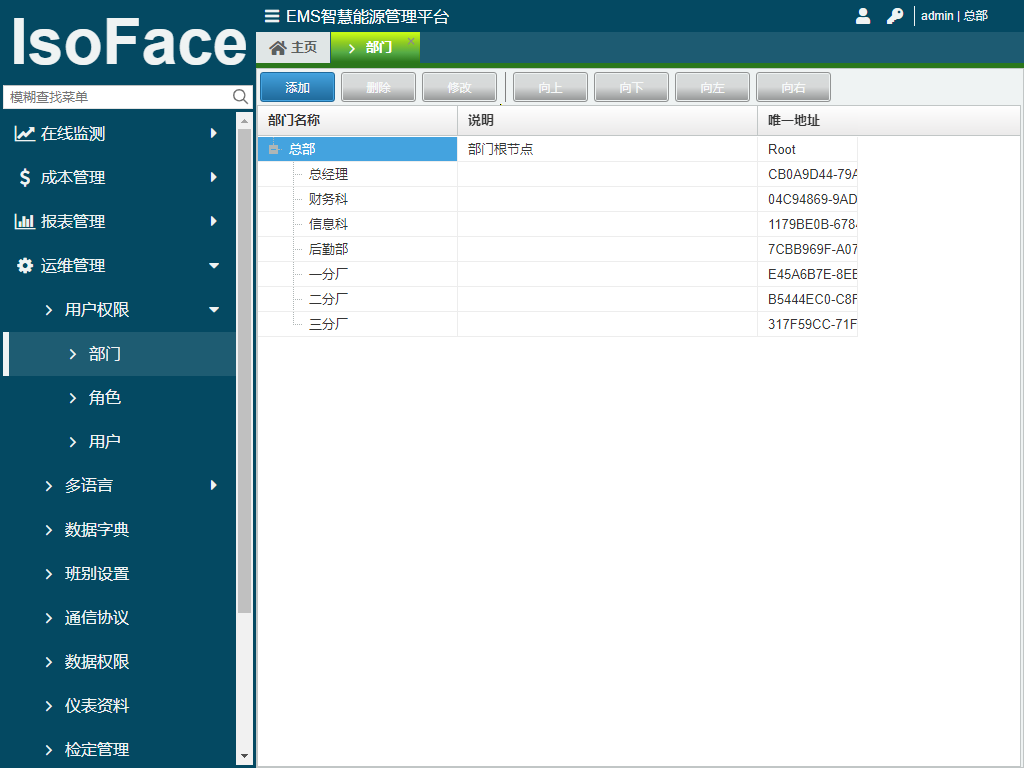1024x768 pixels.
Task: Click the 部门根节点 description cell
Action: (607, 150)
